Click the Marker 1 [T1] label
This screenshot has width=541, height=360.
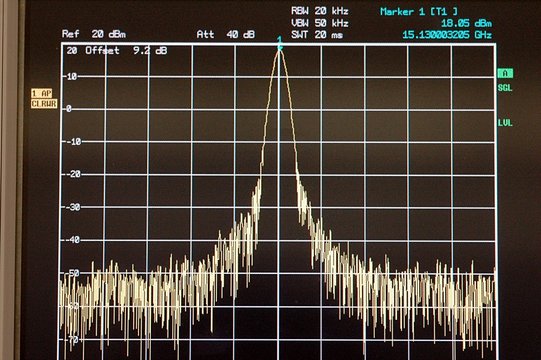[x=419, y=11]
